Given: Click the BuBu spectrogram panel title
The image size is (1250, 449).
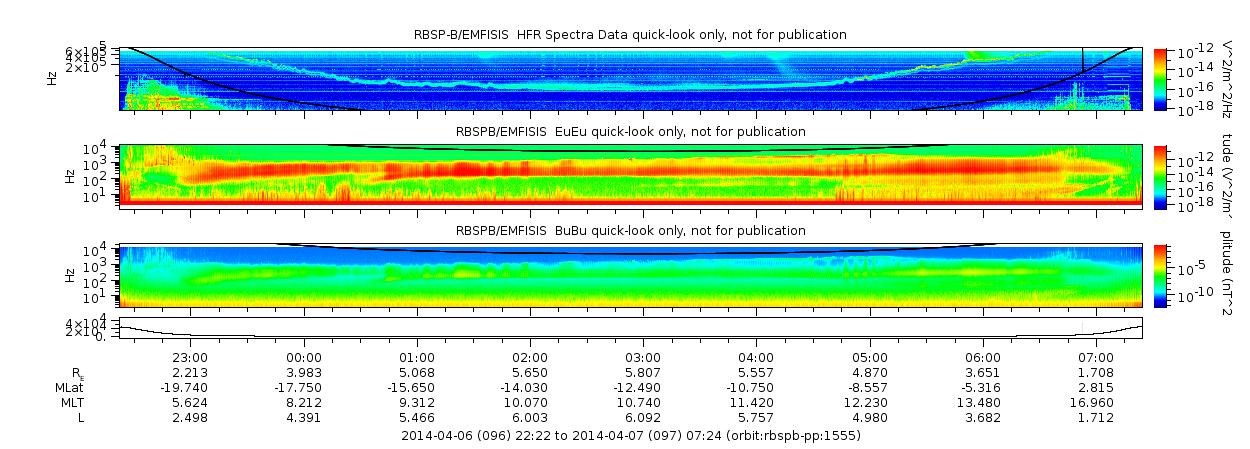Looking at the screenshot, I should click(x=630, y=231).
